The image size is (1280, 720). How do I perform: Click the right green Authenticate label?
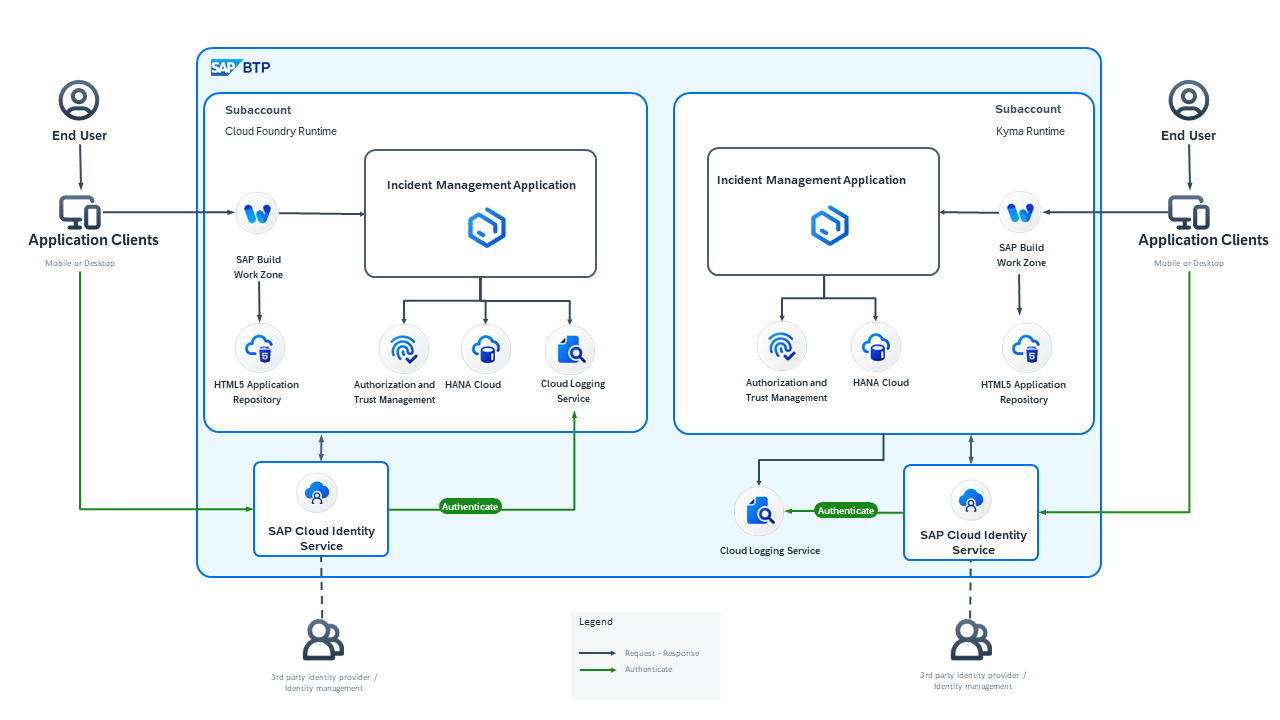(846, 511)
